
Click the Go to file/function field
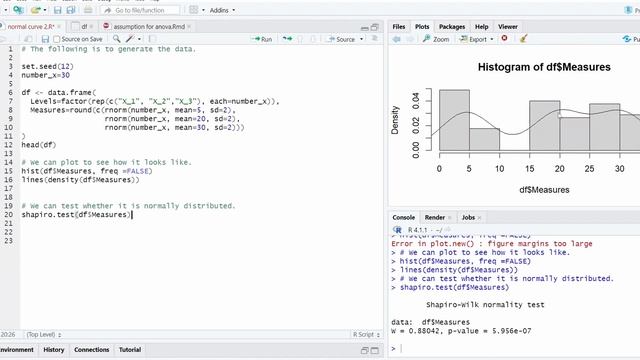click(140, 10)
